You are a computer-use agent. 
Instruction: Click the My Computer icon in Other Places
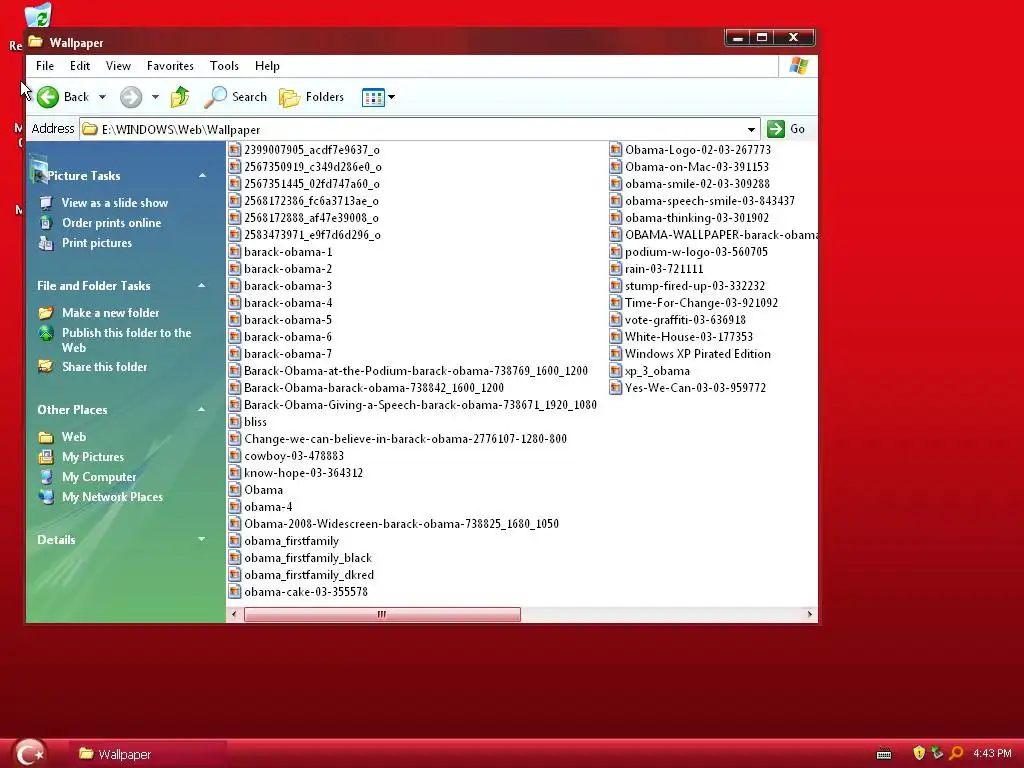pyautogui.click(x=46, y=477)
